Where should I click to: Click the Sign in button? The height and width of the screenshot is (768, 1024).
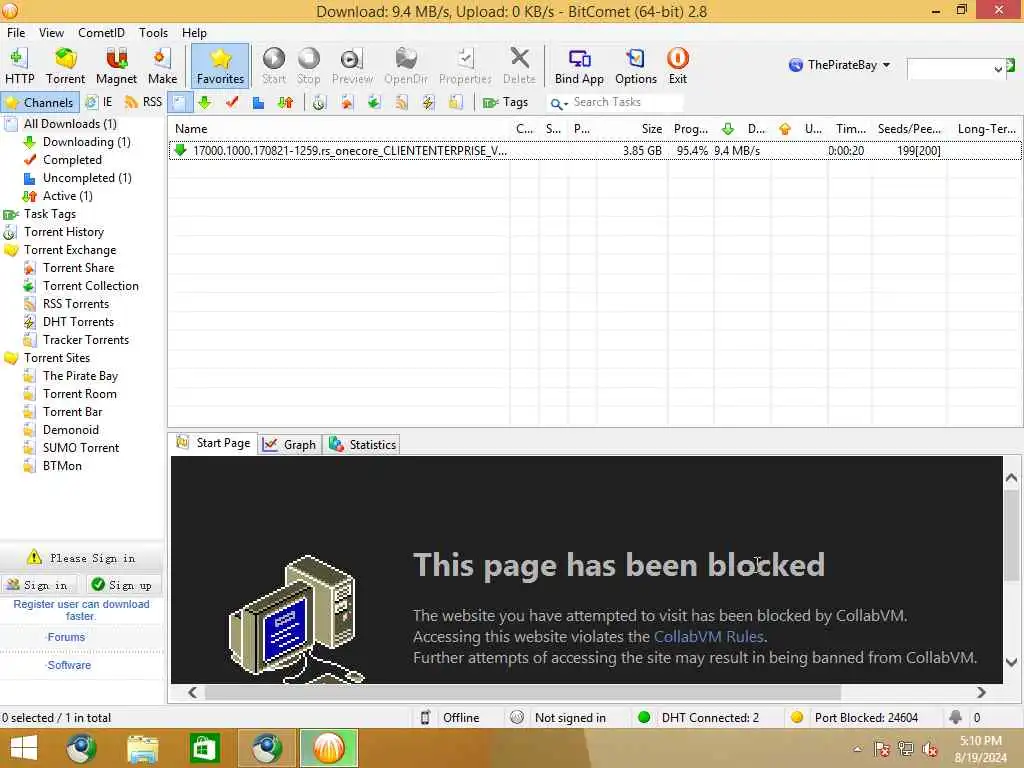coord(40,585)
